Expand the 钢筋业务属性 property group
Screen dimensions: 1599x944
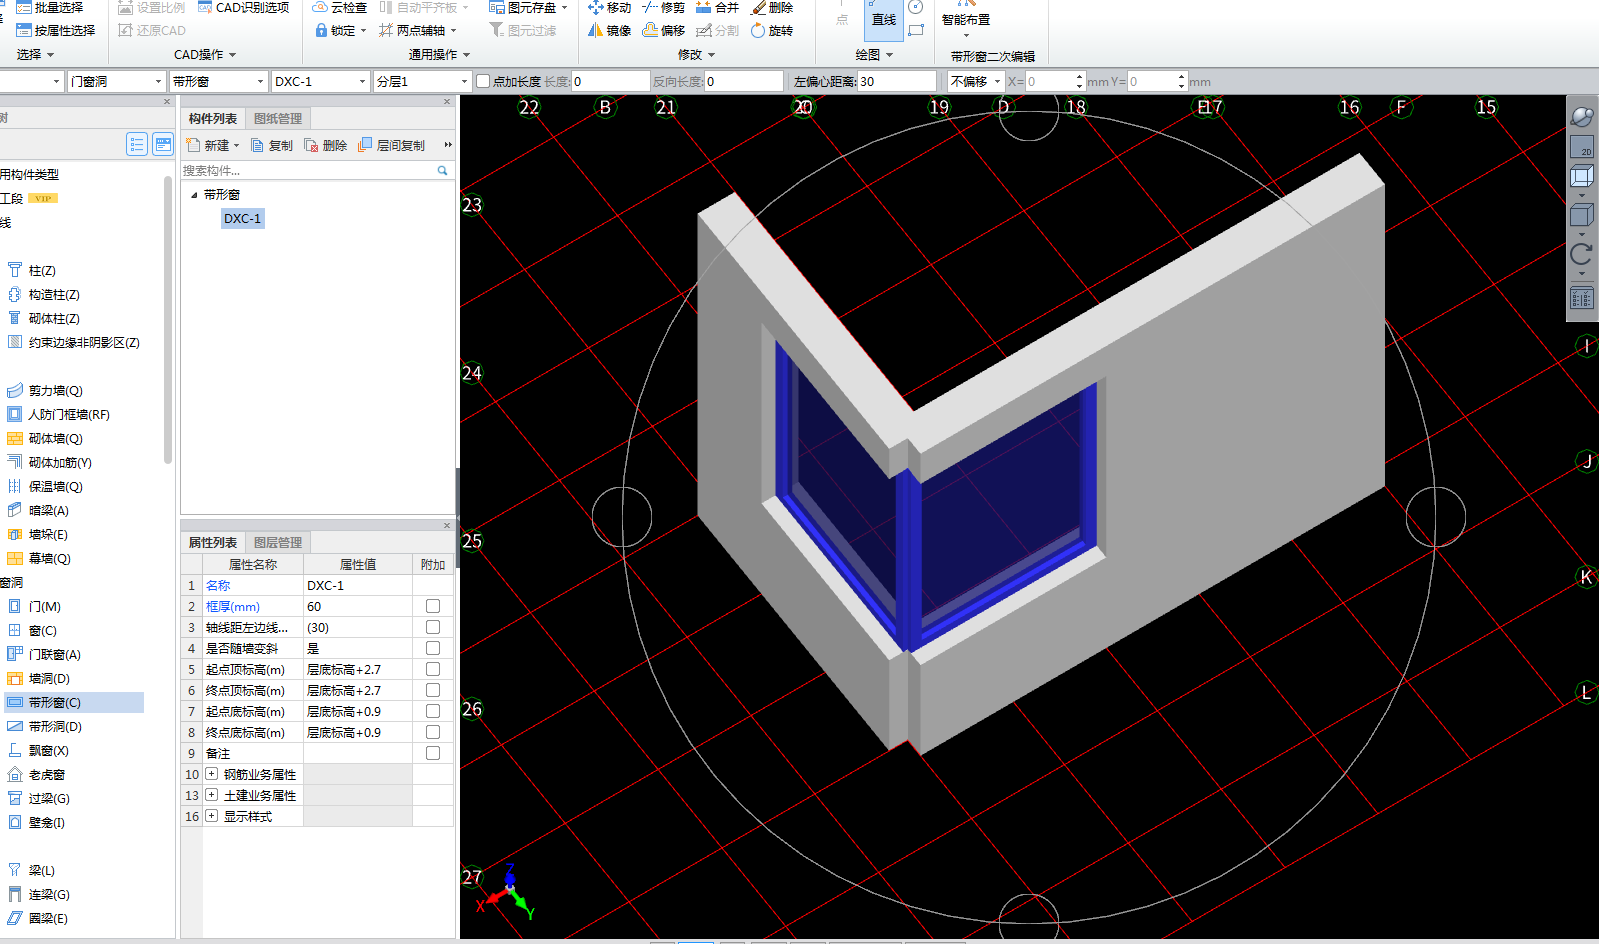pos(212,774)
